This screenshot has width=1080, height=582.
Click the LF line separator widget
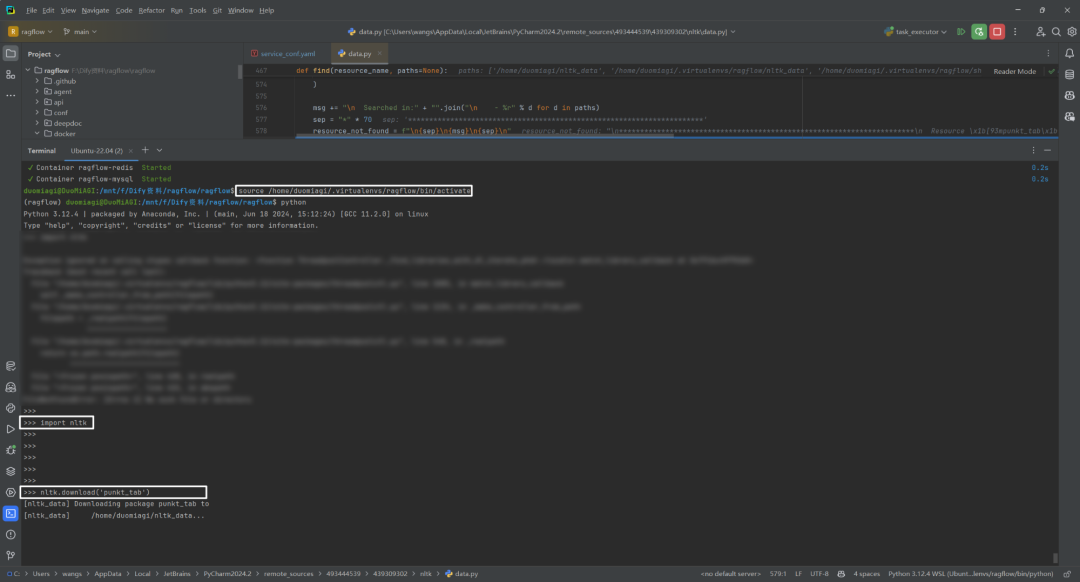click(x=798, y=574)
